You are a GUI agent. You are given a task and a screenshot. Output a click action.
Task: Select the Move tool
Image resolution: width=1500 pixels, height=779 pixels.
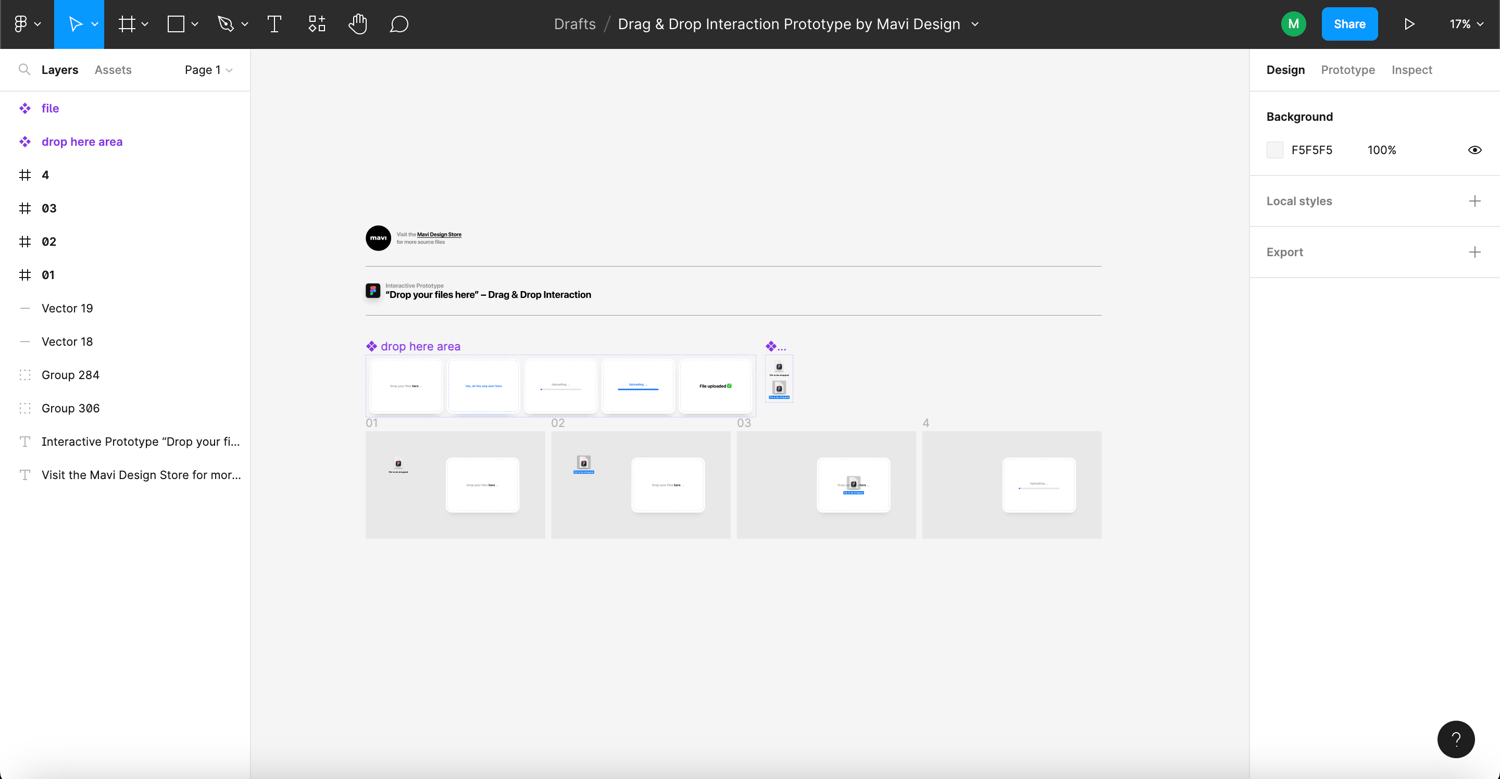(75, 24)
